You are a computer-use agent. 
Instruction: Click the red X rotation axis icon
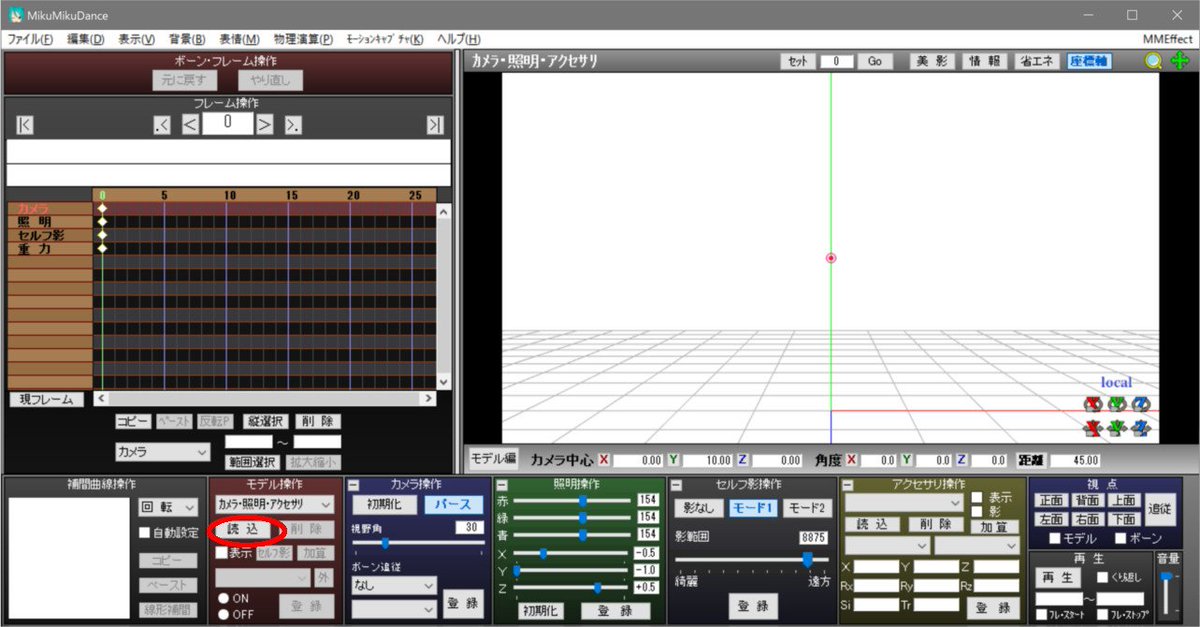pyautogui.click(x=1094, y=404)
